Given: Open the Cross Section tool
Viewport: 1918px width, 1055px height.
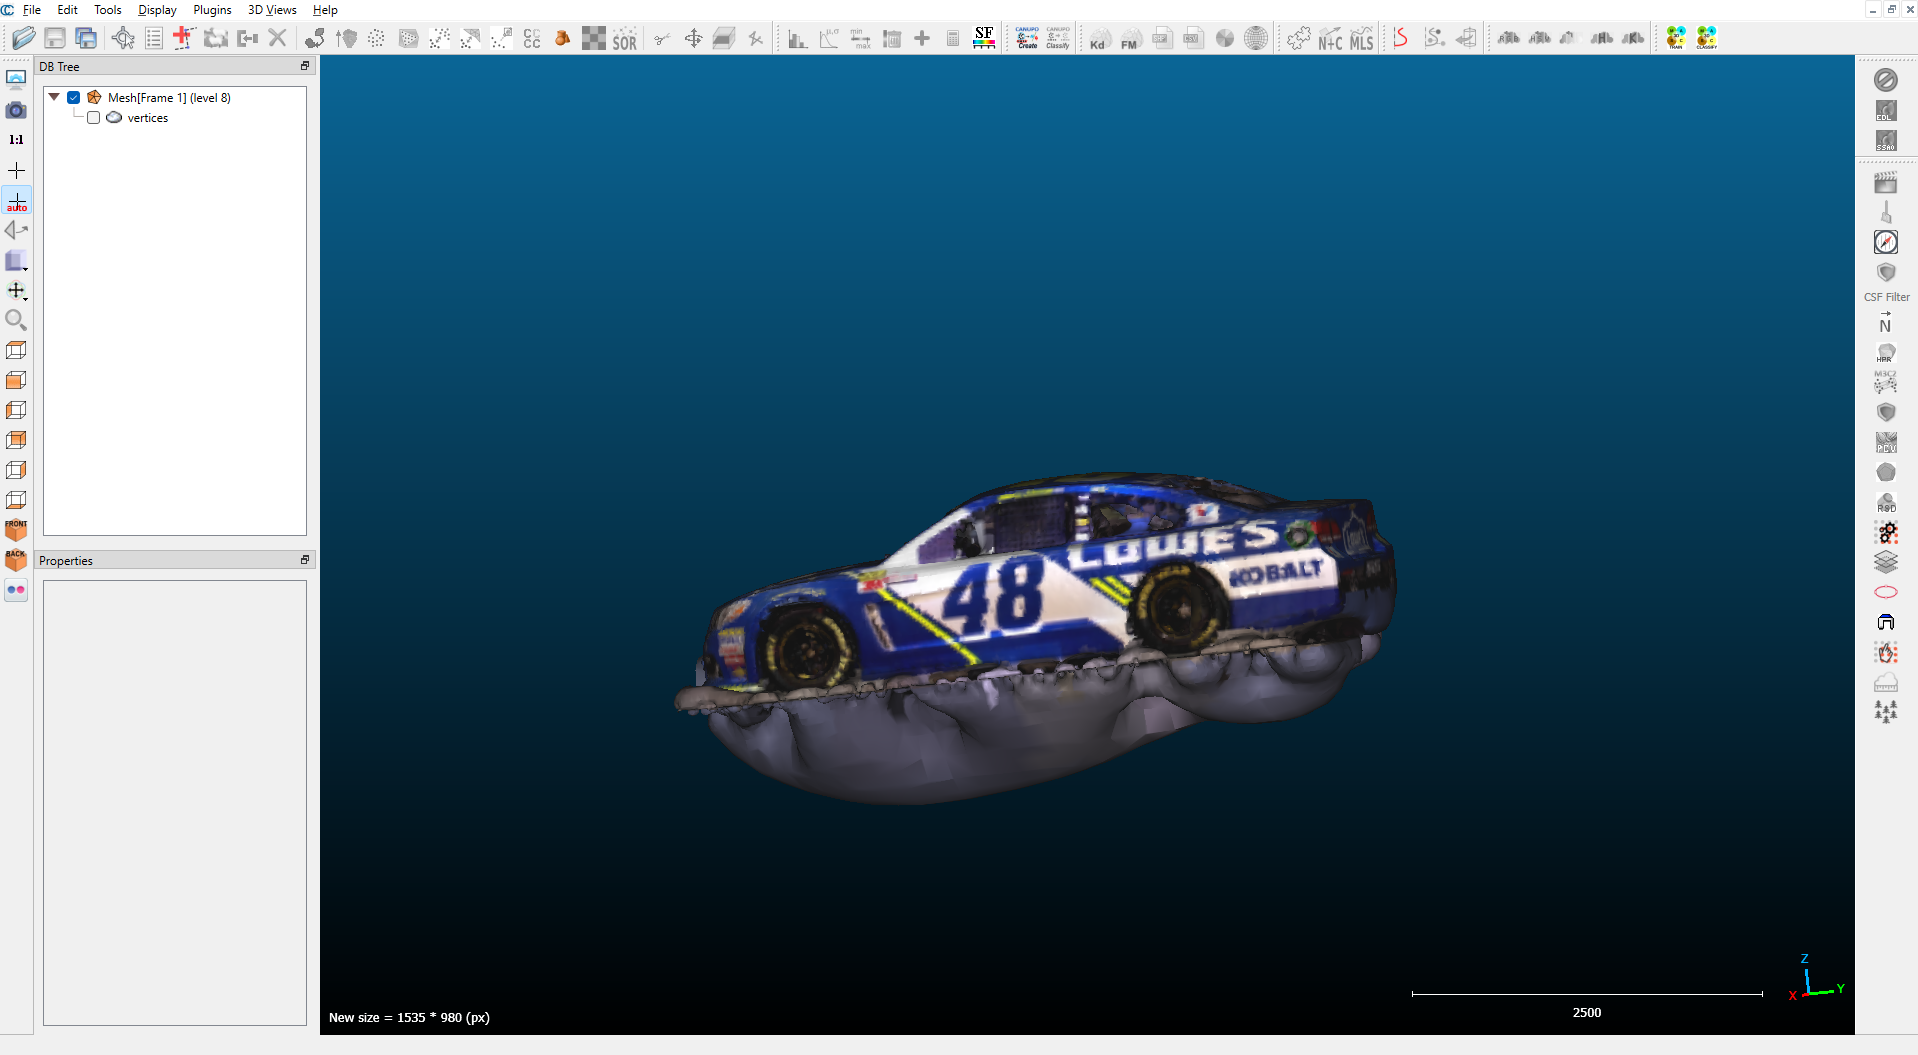Looking at the screenshot, I should pyautogui.click(x=724, y=38).
